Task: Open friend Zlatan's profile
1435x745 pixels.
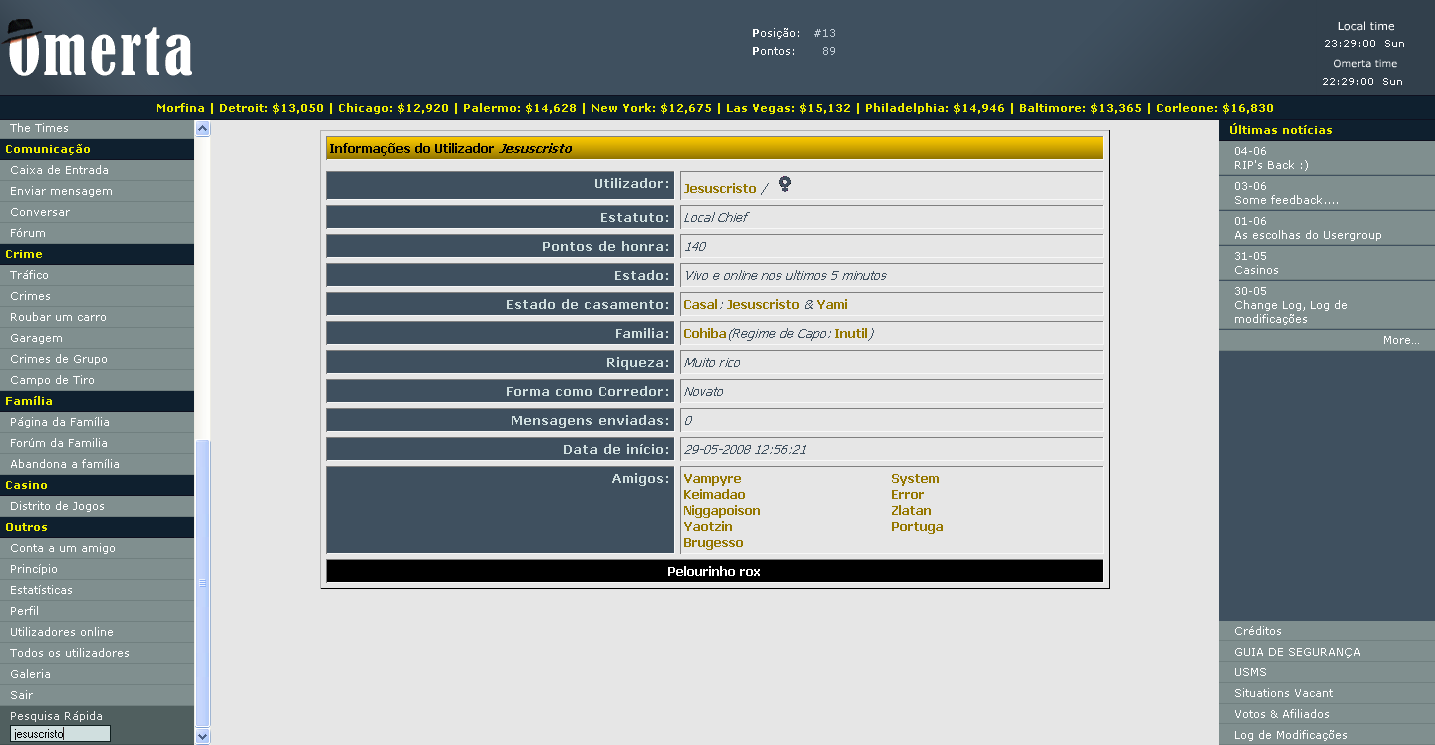Action: pos(911,511)
